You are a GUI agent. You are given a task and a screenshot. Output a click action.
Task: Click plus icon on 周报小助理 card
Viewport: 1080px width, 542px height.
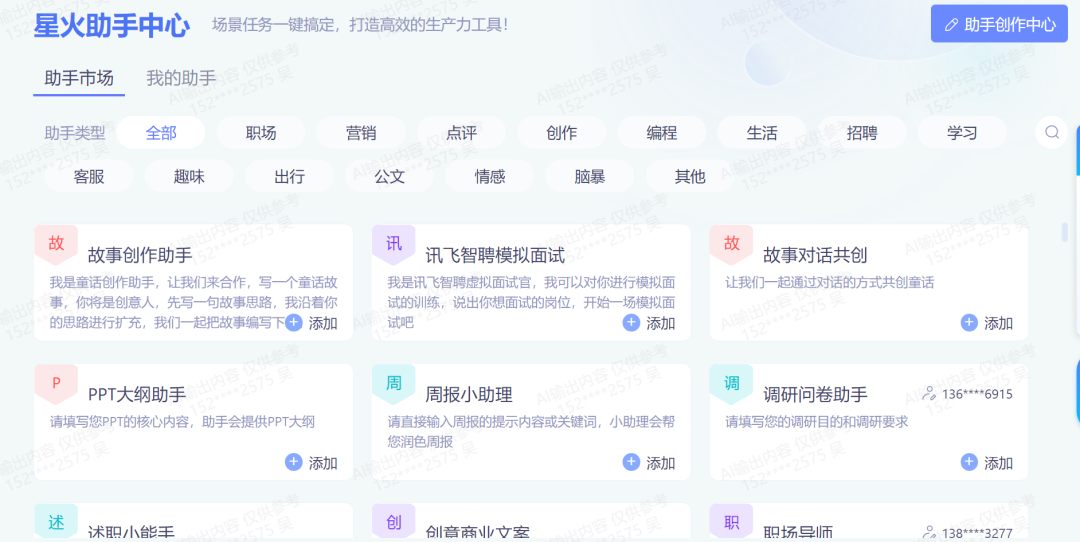pyautogui.click(x=631, y=462)
